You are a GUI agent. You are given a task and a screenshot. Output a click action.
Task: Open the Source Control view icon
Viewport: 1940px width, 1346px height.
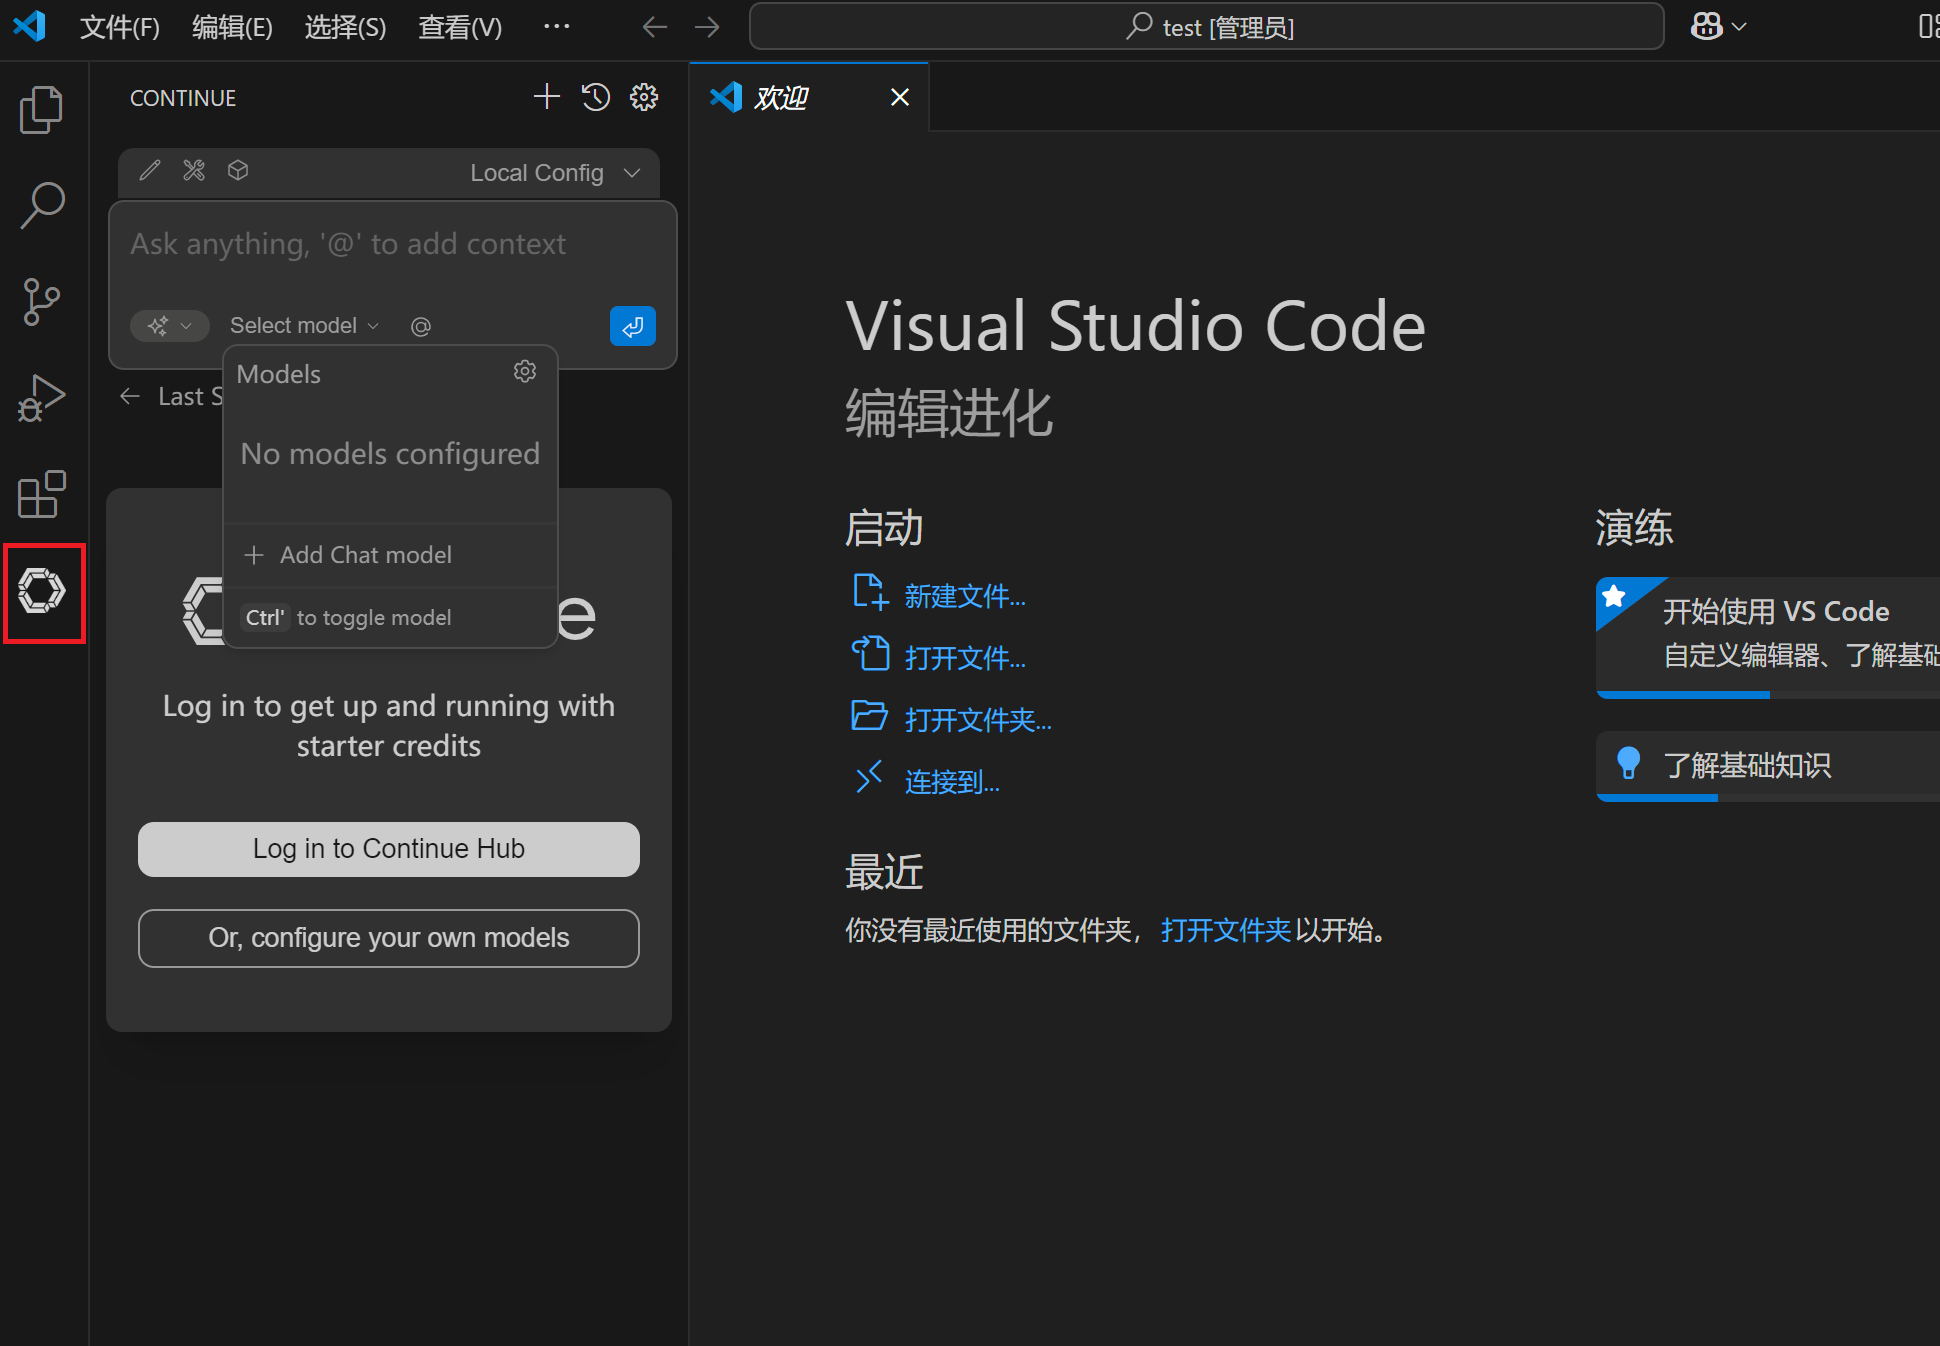click(x=41, y=301)
